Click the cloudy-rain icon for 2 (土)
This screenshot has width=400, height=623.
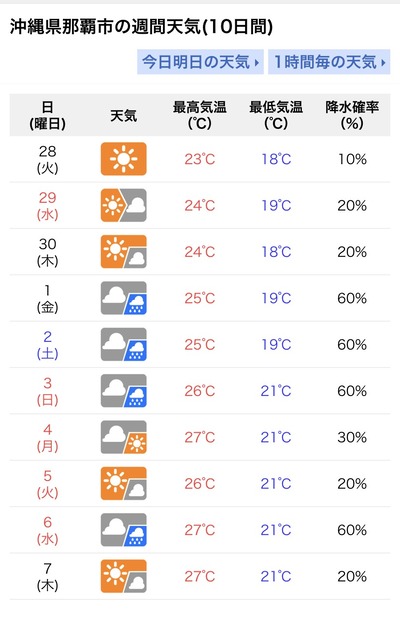tap(124, 344)
